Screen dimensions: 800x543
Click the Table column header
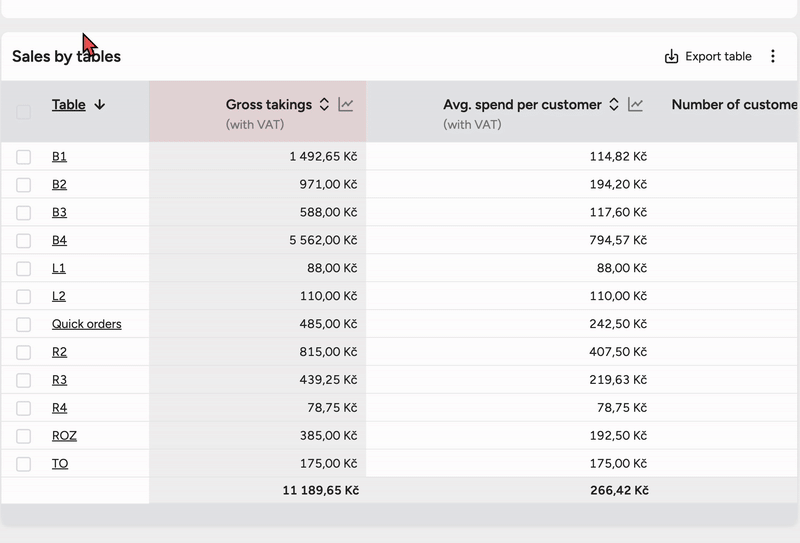(x=68, y=105)
